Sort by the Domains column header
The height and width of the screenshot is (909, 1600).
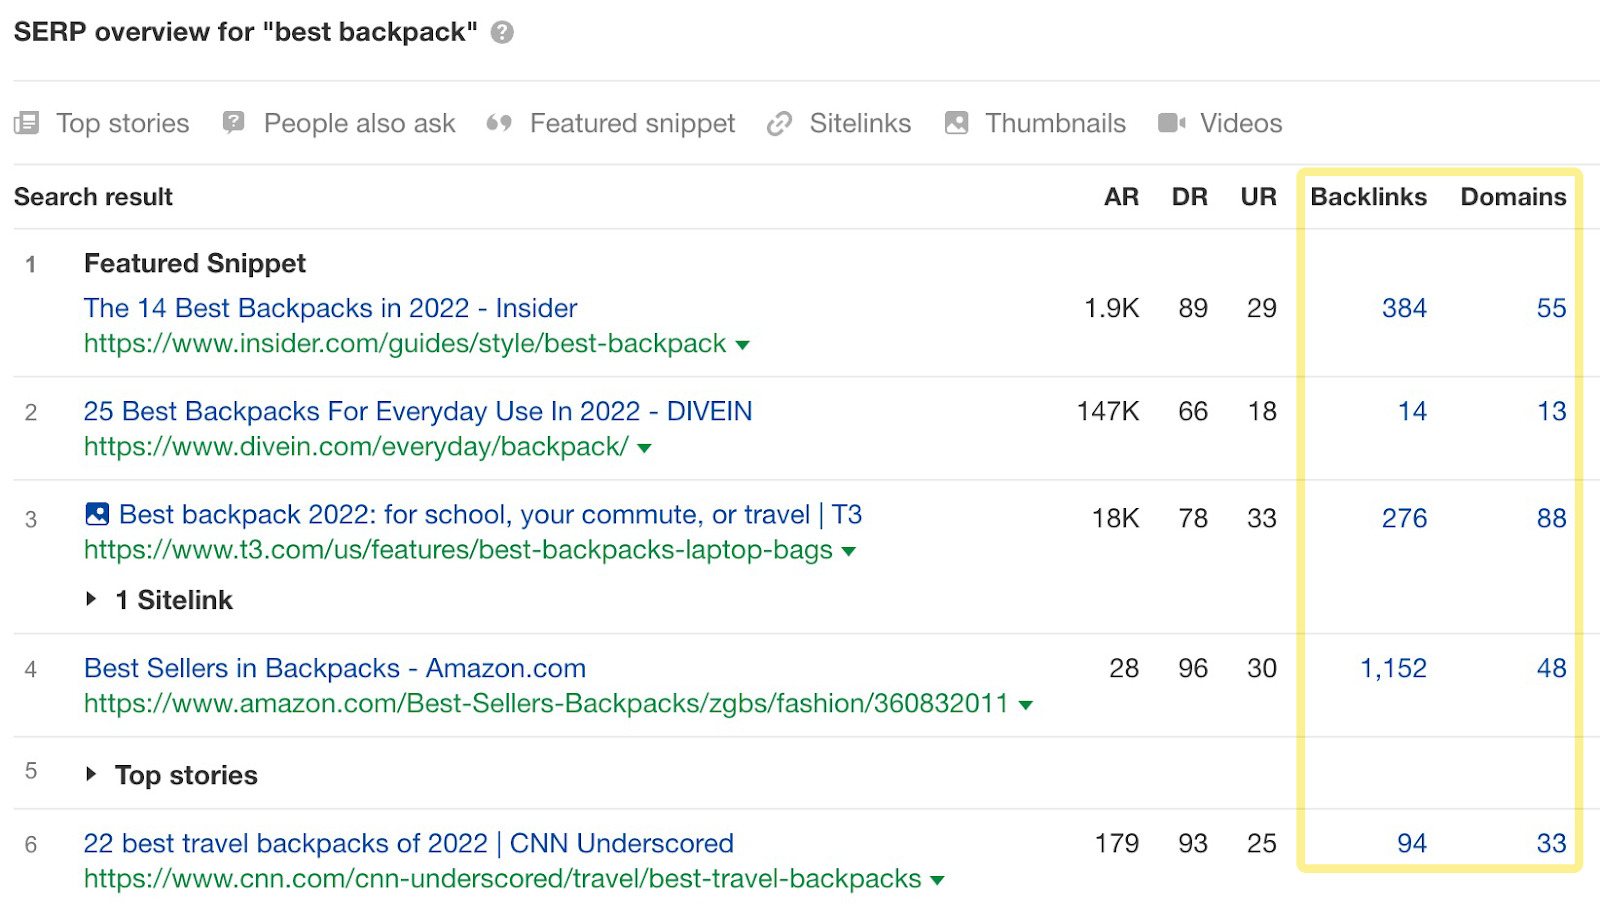coord(1512,197)
